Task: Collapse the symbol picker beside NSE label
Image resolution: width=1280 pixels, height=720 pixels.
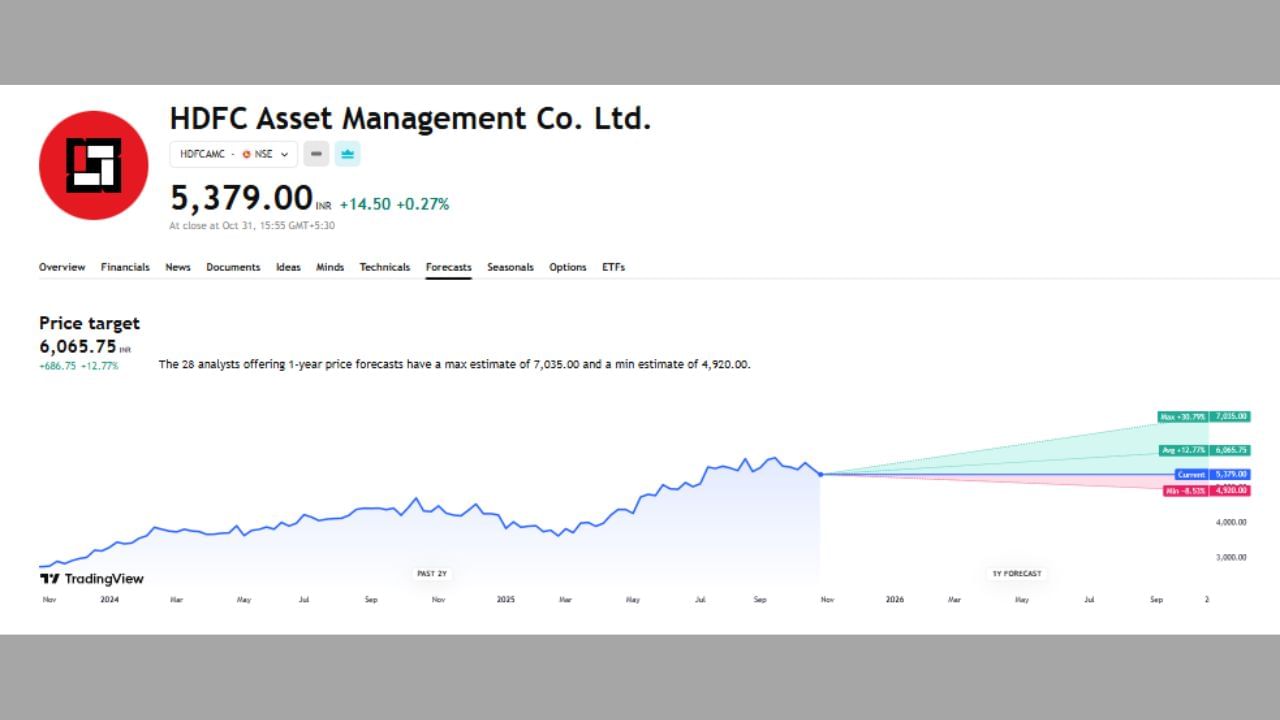Action: [x=286, y=154]
